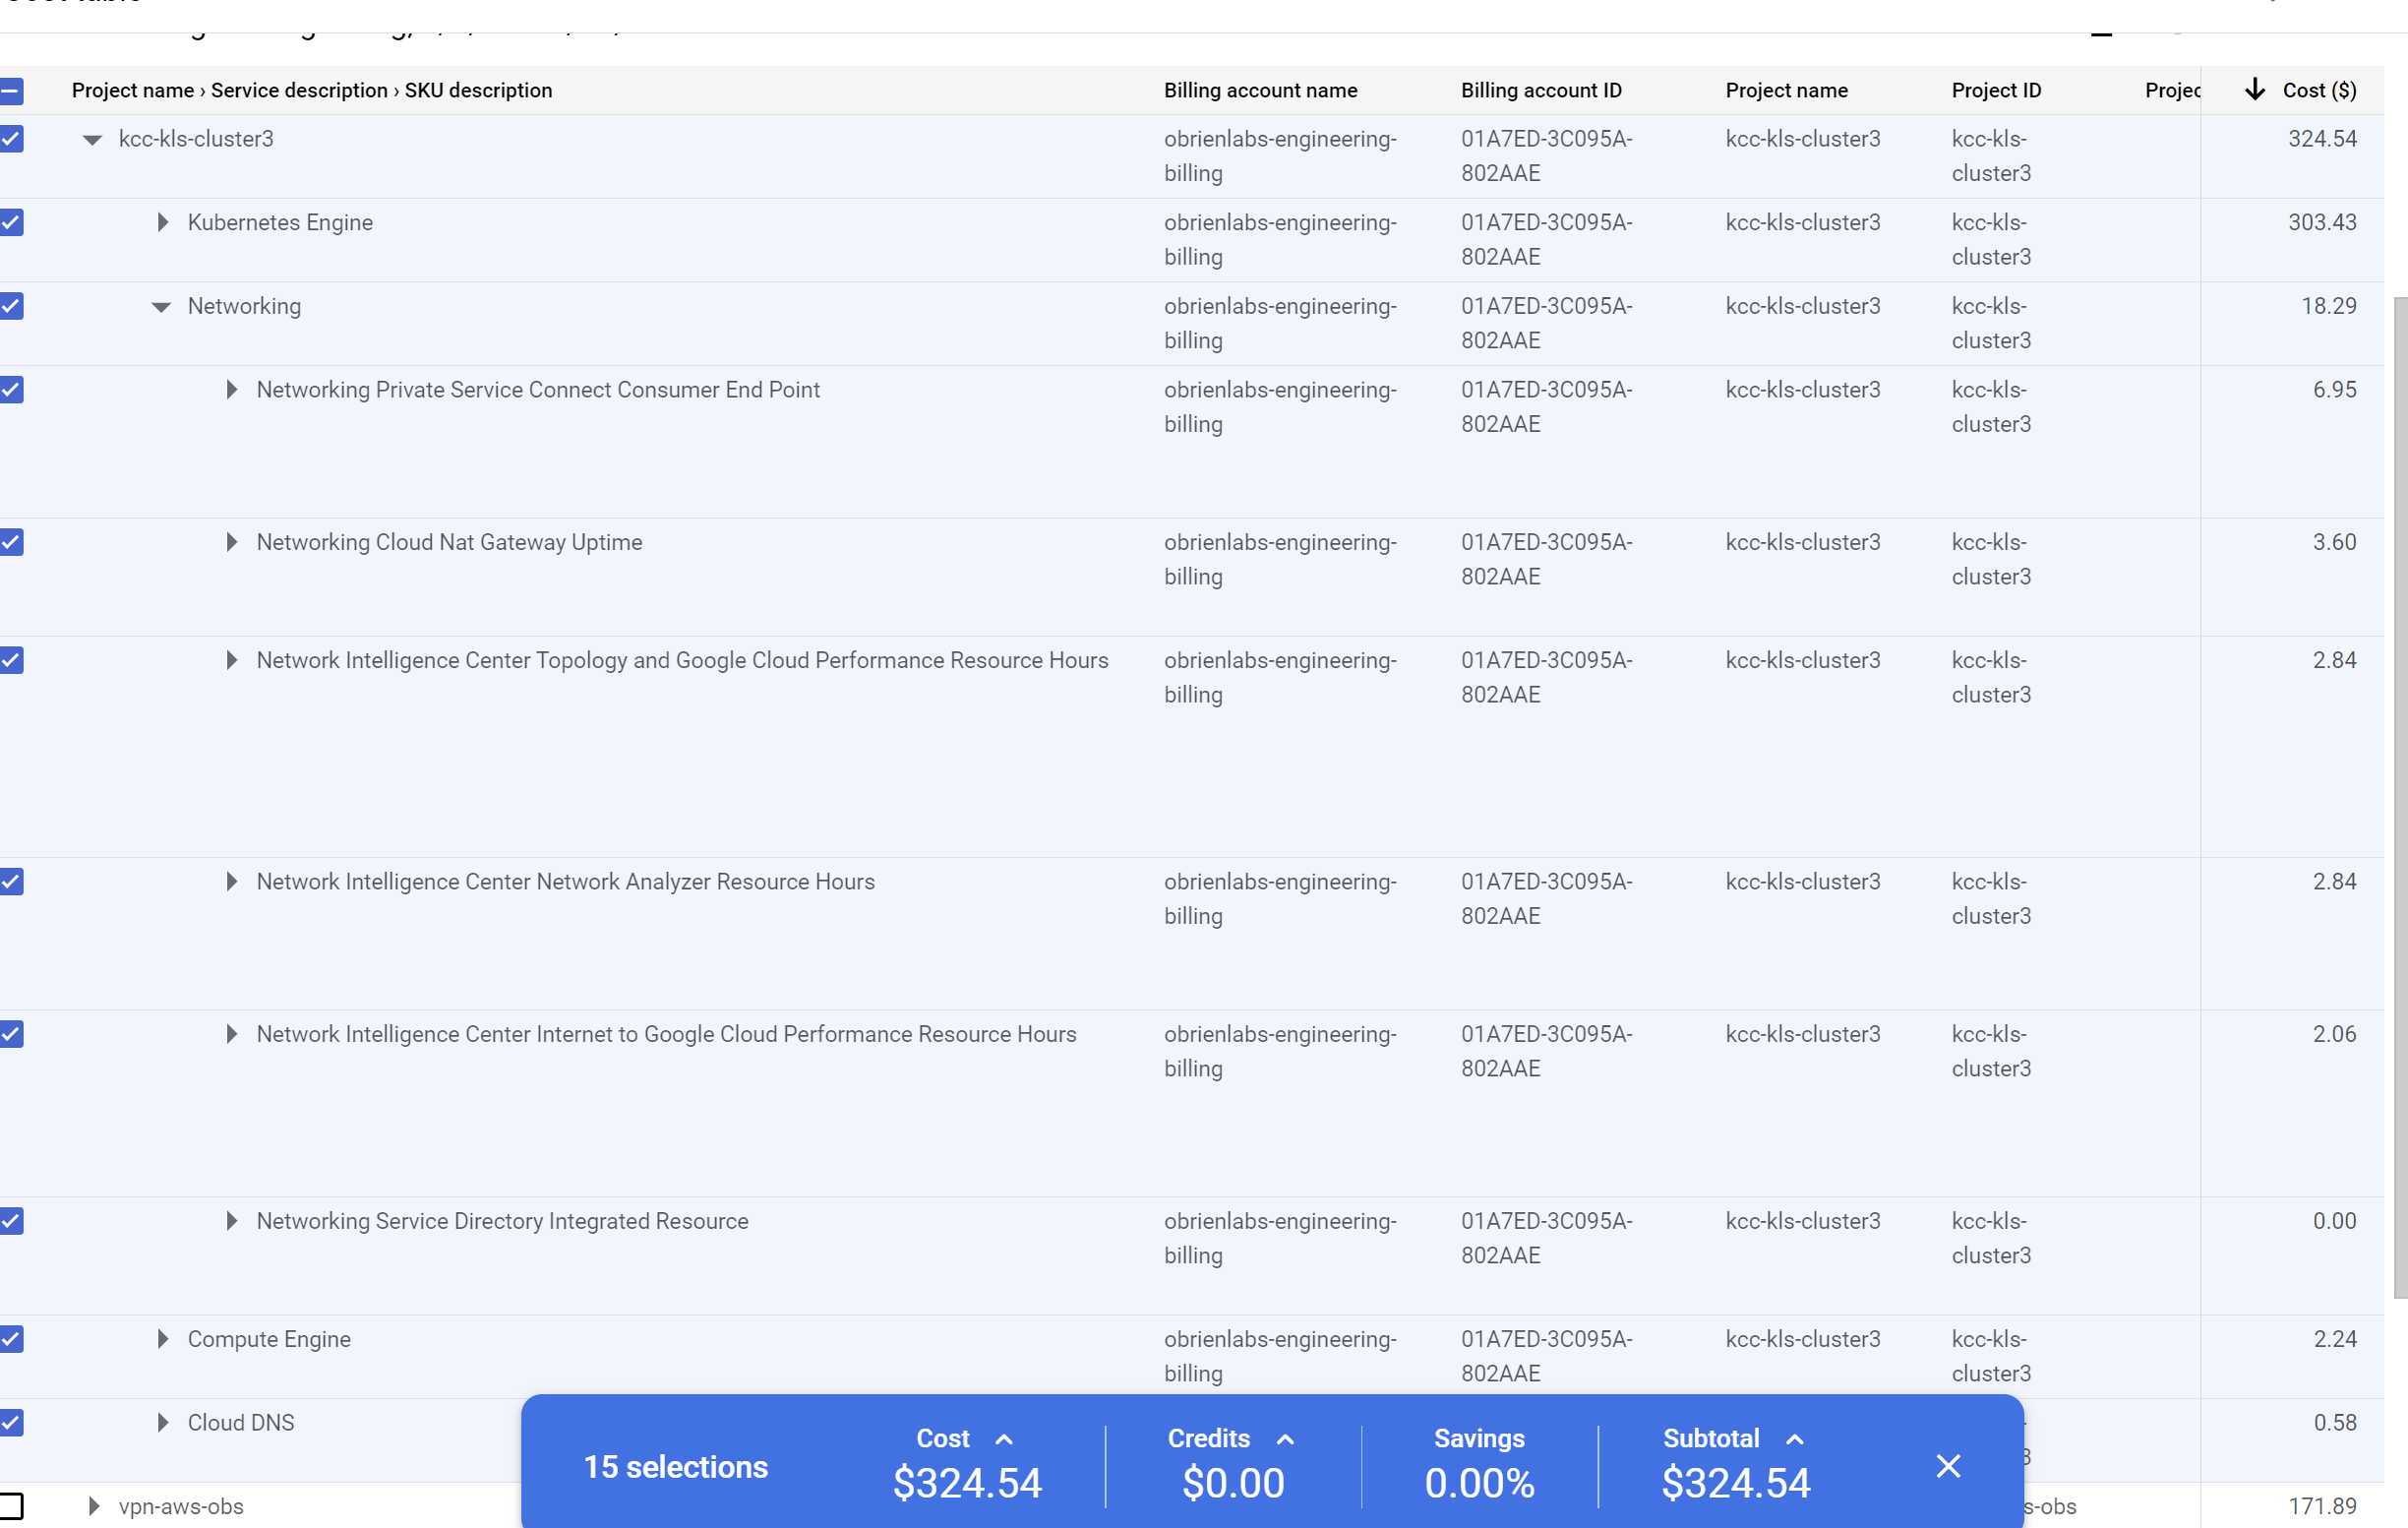Expand the Networking Private Service Connect Consumer End Point SKU
Image resolution: width=2408 pixels, height=1528 pixels.
click(x=232, y=390)
